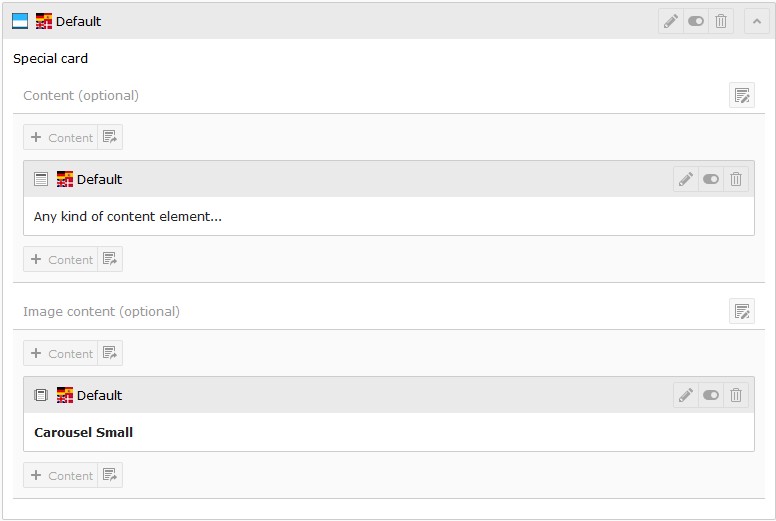Click the carousel element type icon before Default
The image size is (776, 521).
tap(41, 395)
